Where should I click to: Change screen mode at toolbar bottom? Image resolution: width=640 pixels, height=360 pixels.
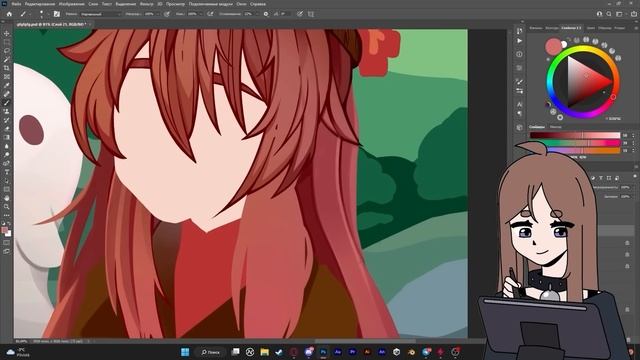(7, 251)
